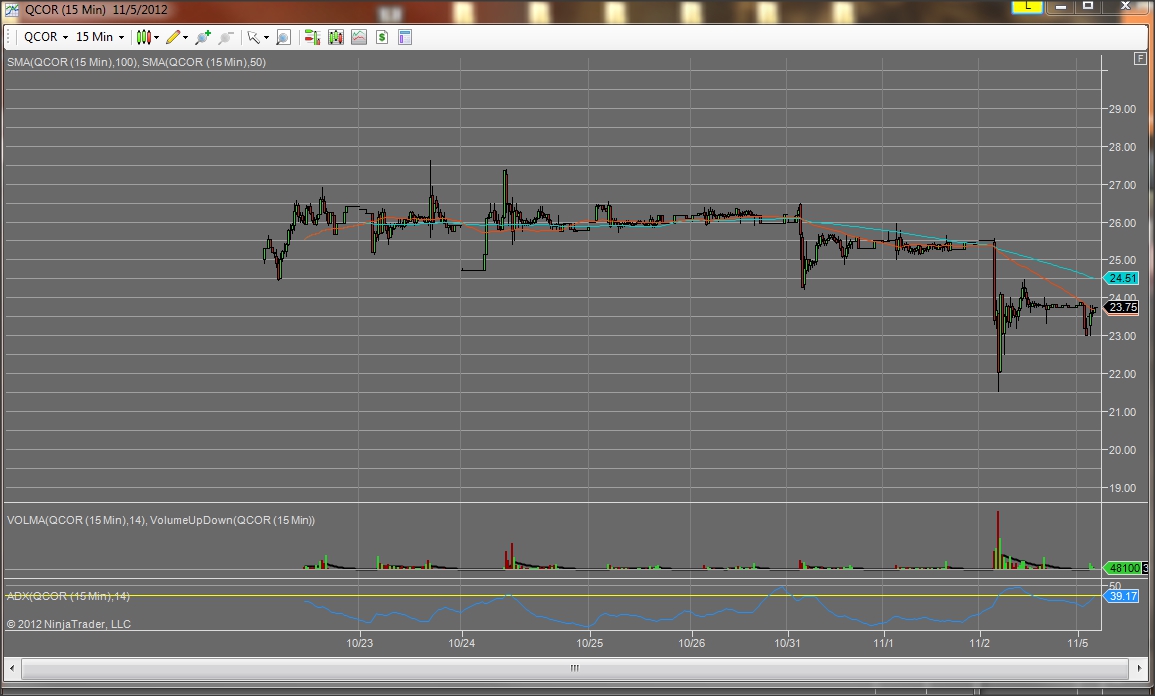Select the pencil drawing tools icon
The width and height of the screenshot is (1155, 696).
click(x=173, y=37)
